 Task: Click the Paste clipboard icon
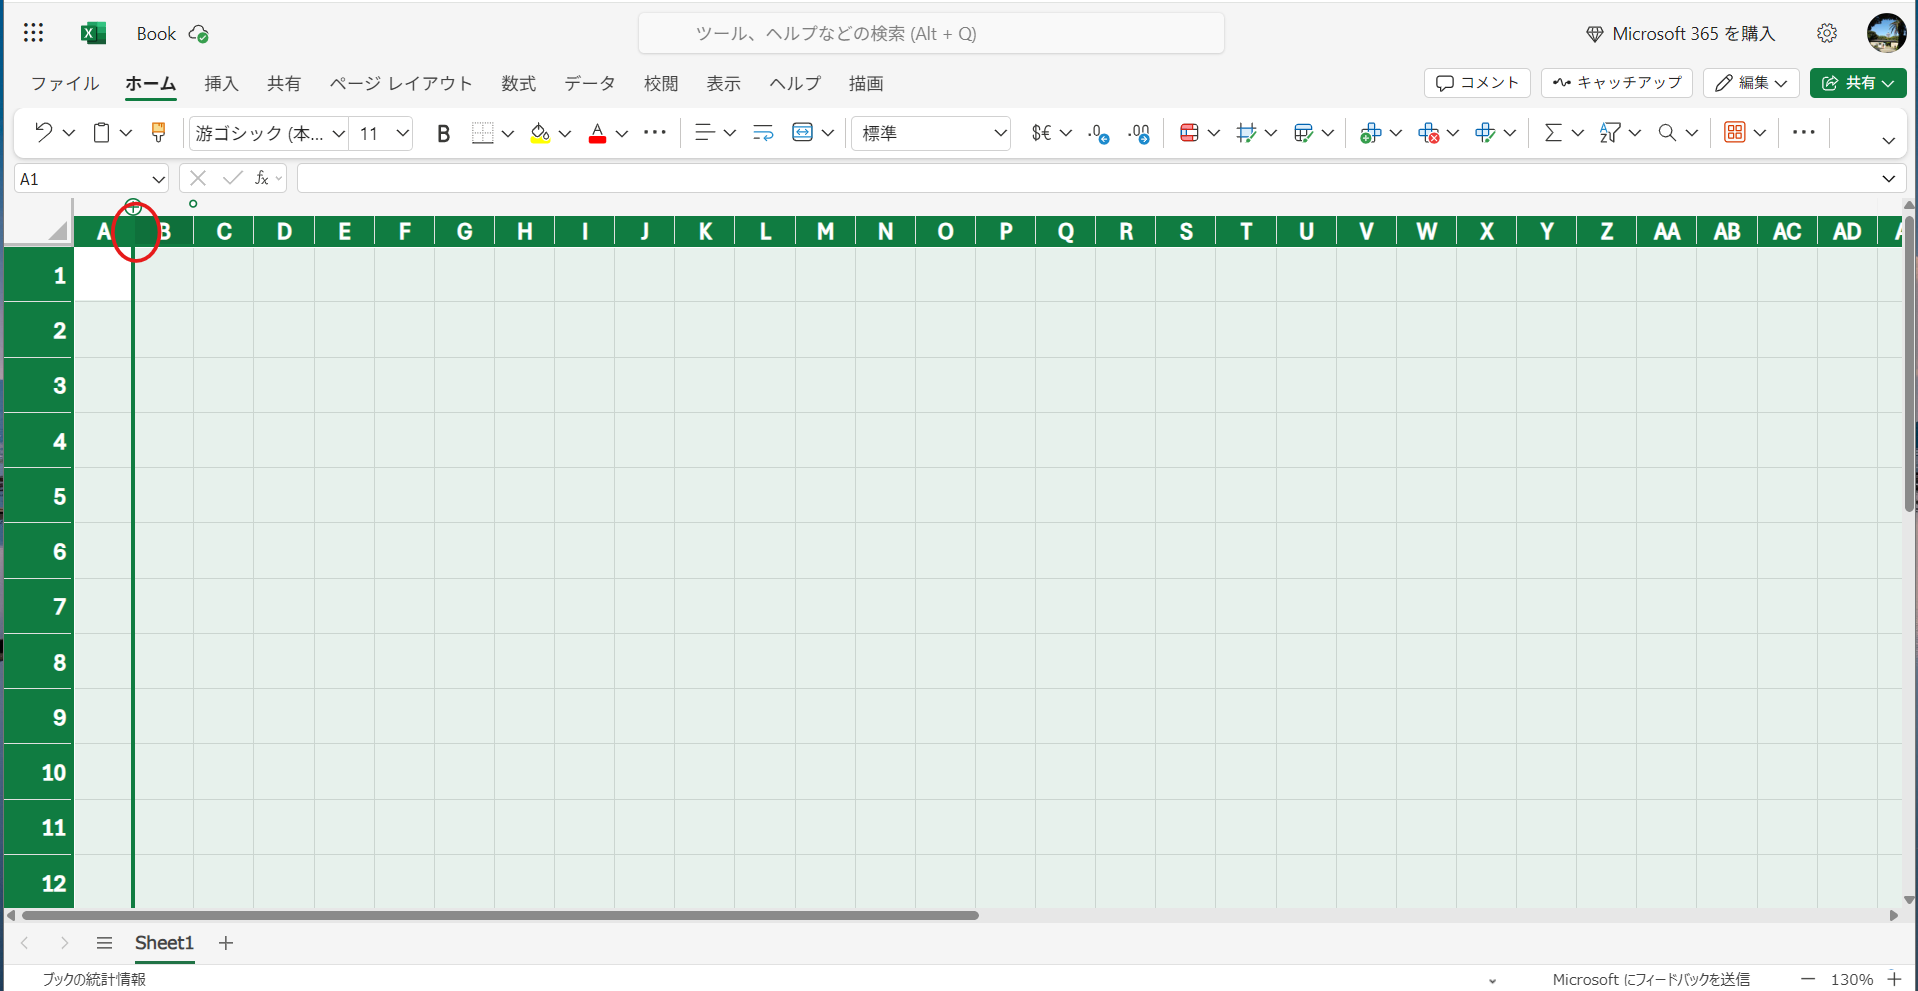pos(101,132)
